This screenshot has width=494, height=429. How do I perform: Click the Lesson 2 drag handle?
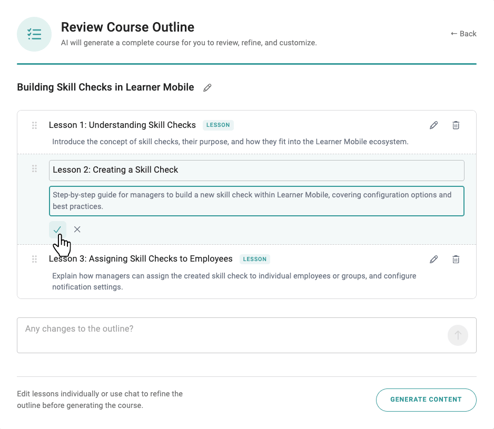(34, 169)
